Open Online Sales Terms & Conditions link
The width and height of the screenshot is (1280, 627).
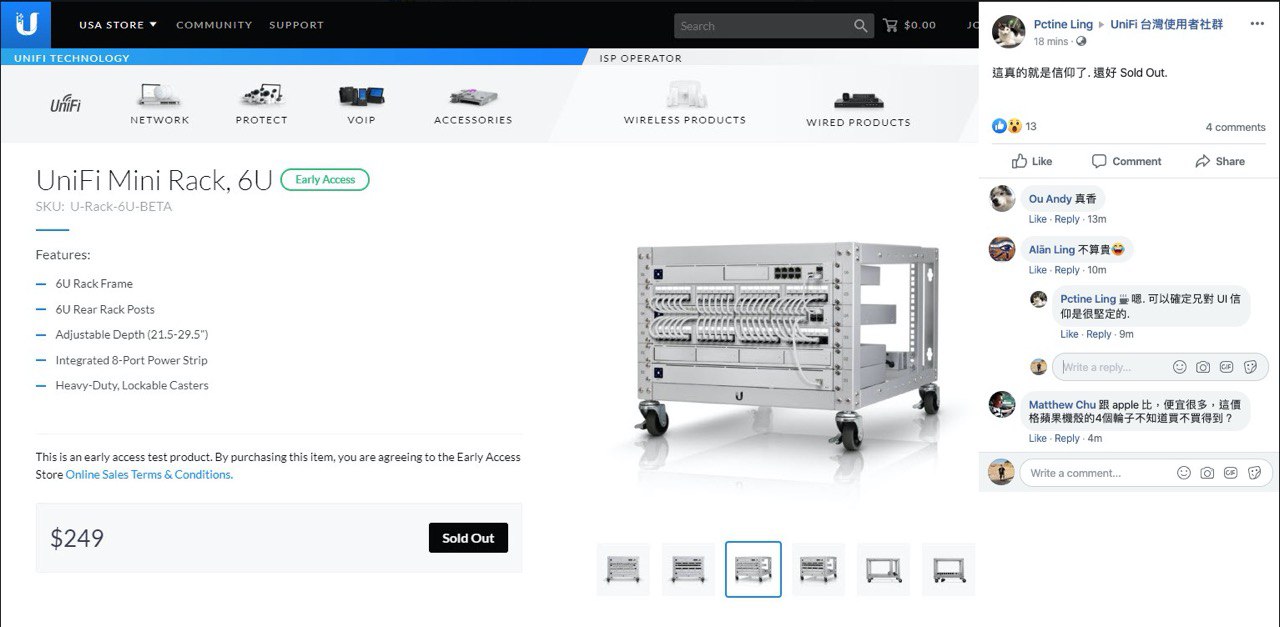click(x=149, y=475)
